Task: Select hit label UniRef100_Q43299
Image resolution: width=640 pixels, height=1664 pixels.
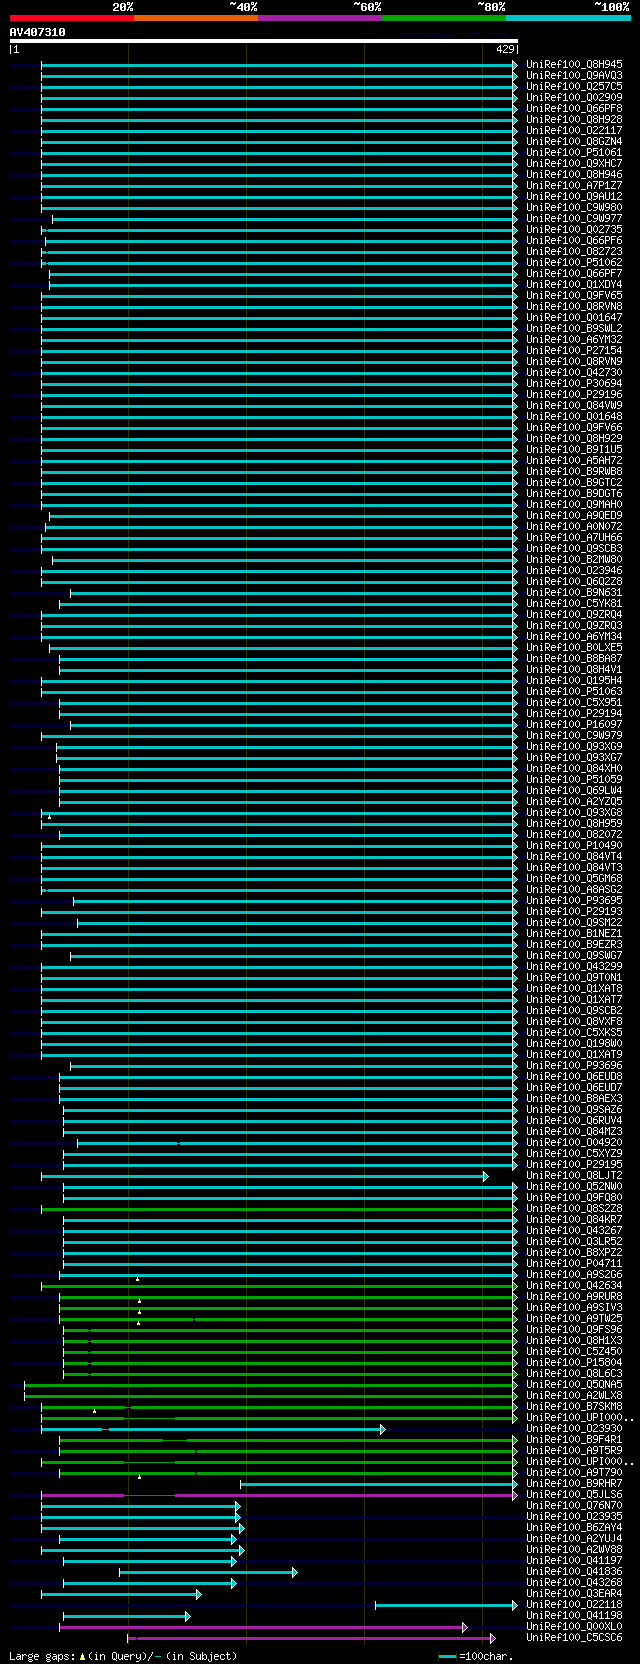Action: [x=574, y=966]
